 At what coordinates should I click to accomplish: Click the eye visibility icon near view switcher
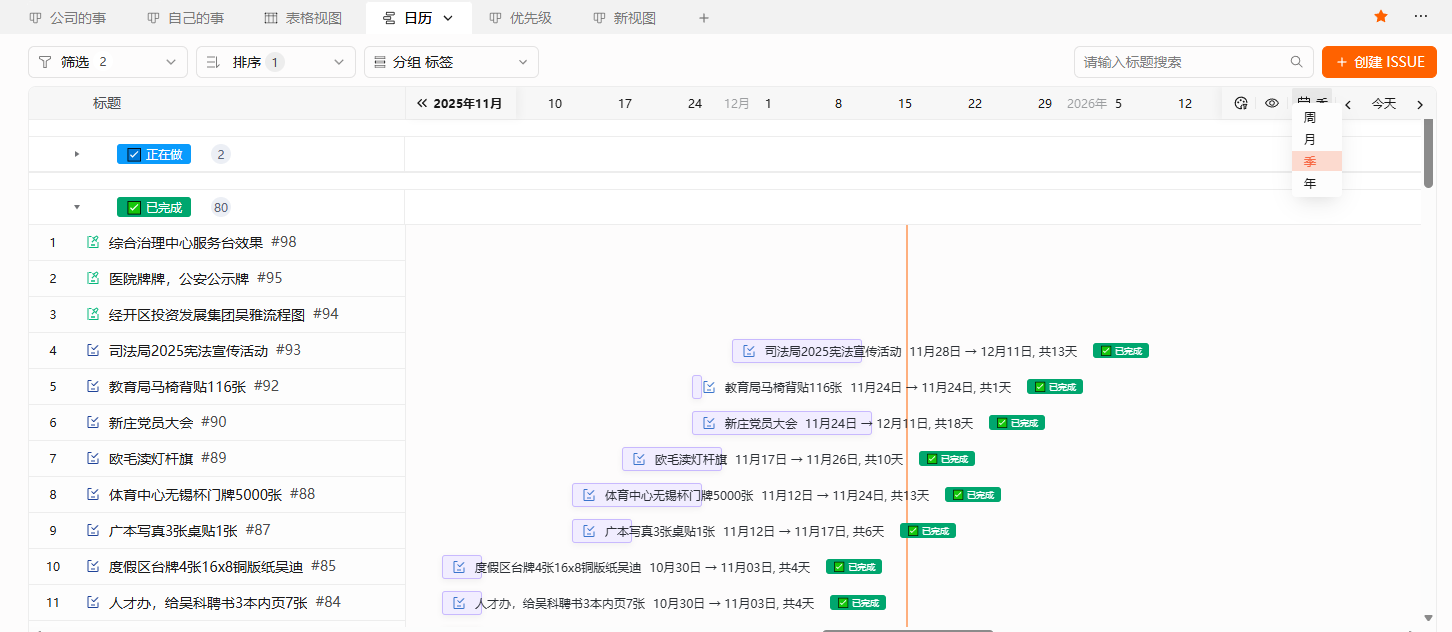1270,103
